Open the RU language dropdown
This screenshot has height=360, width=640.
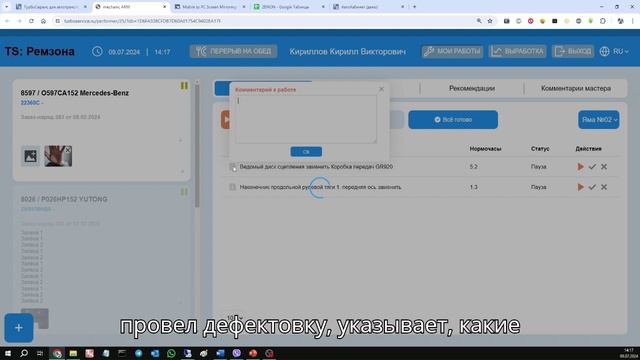pos(620,51)
